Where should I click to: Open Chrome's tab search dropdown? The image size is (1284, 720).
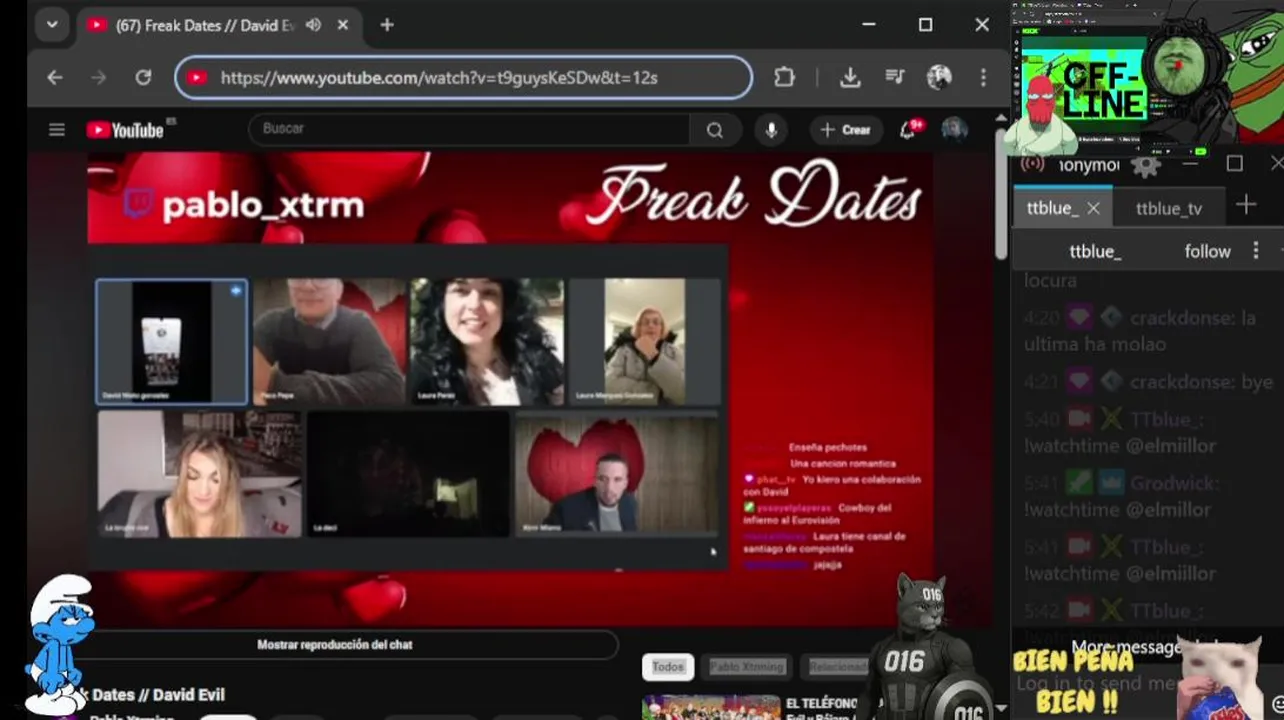point(51,25)
